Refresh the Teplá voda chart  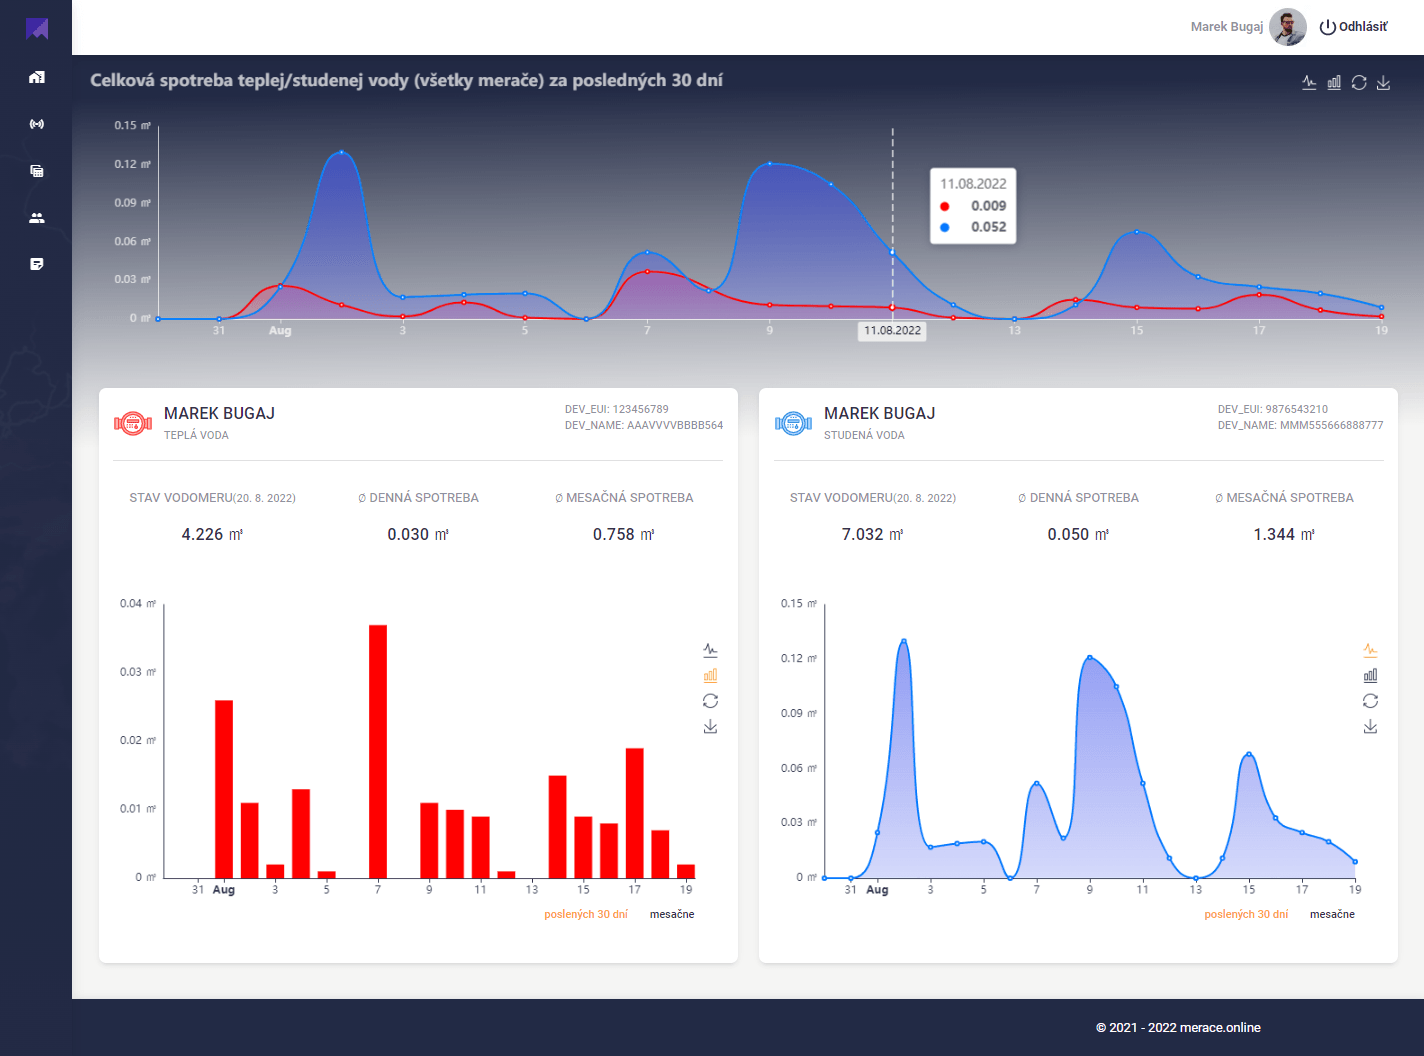click(710, 701)
